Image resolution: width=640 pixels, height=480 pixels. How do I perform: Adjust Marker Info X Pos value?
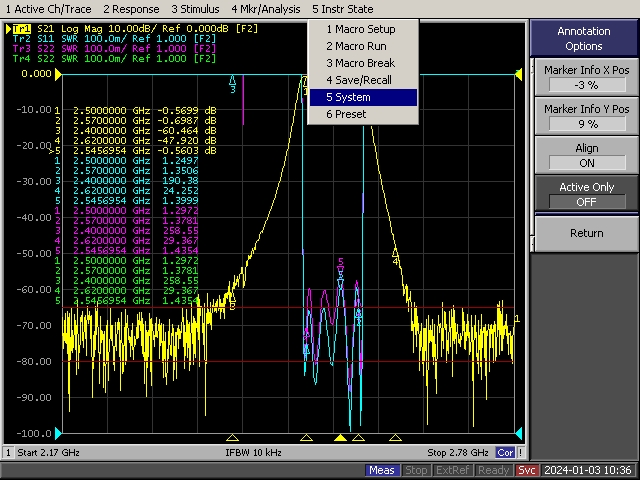coord(586,77)
